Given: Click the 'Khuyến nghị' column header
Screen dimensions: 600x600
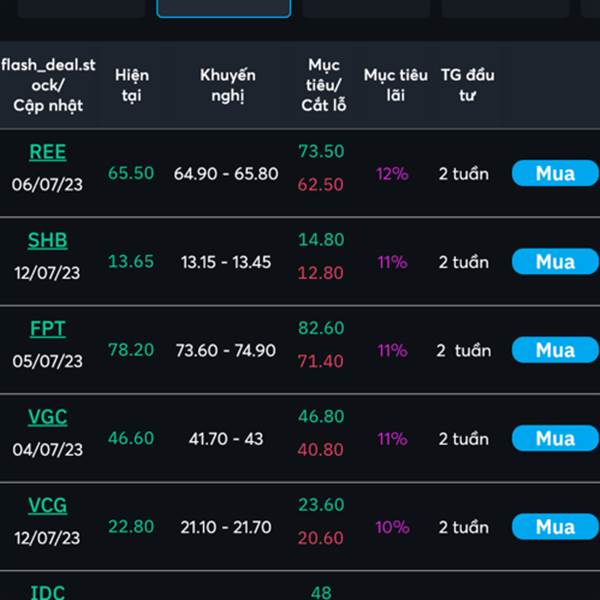Looking at the screenshot, I should (x=228, y=85).
